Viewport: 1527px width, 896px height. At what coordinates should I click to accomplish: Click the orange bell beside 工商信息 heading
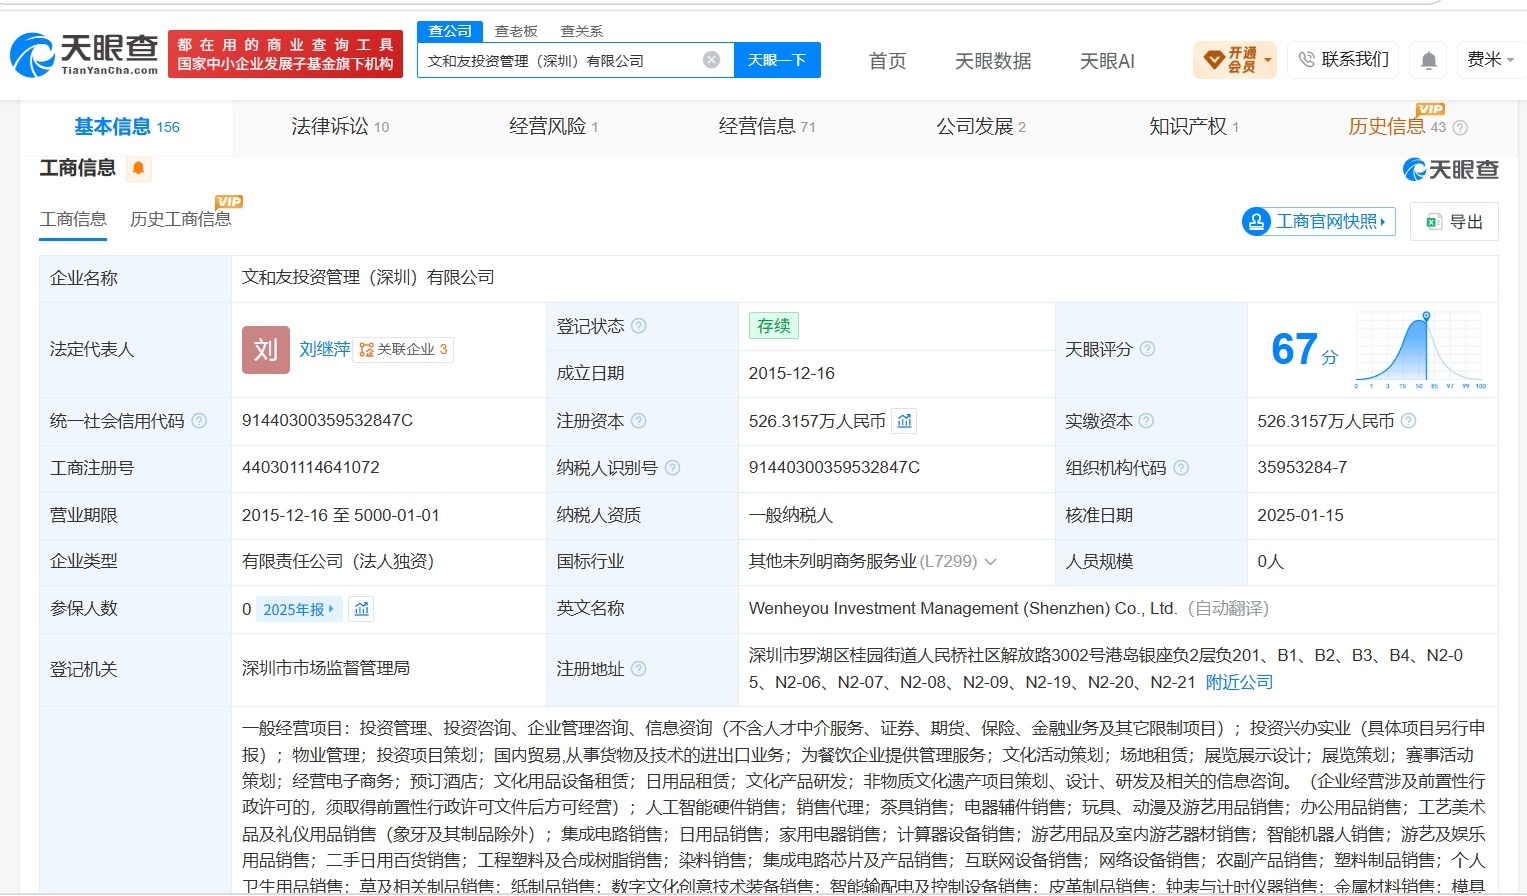[x=139, y=168]
